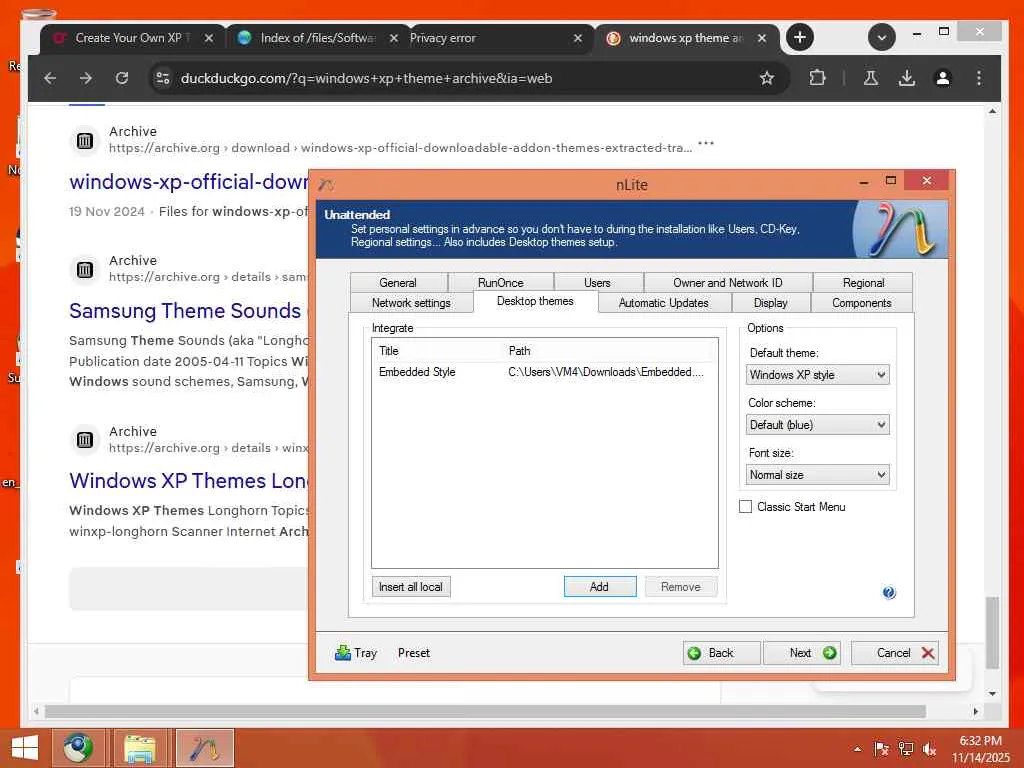
Task: Click the browser horizontal scrollbar
Action: (x=485, y=711)
